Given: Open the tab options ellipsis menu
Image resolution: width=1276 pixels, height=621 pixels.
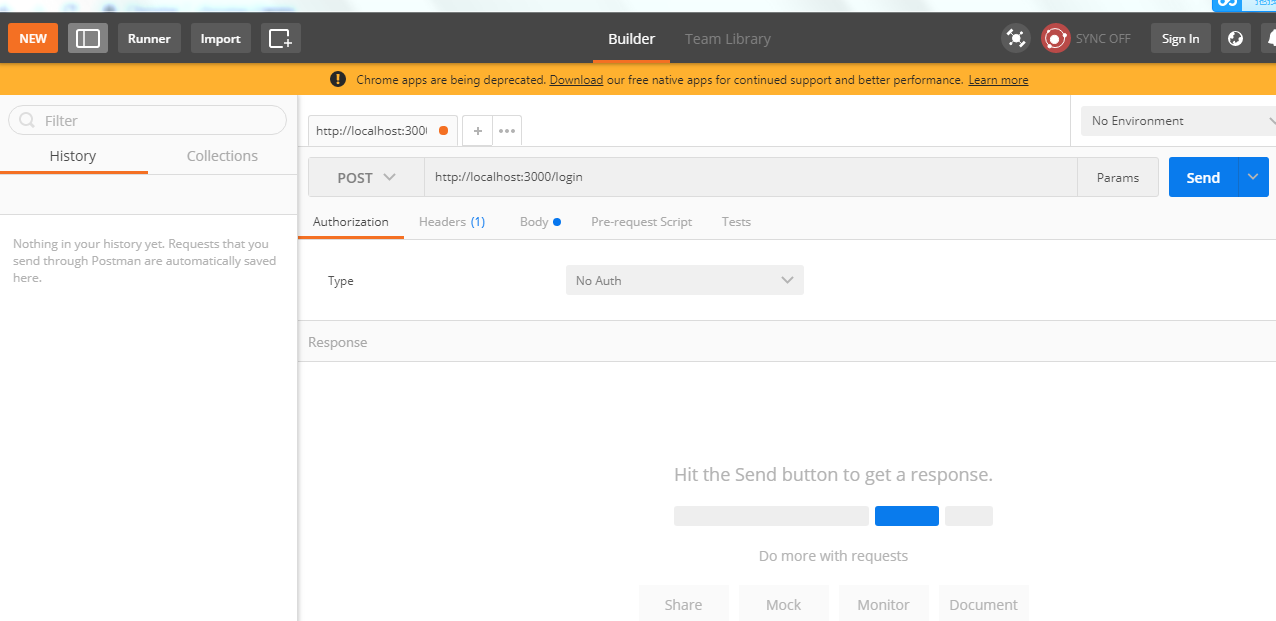Looking at the screenshot, I should pyautogui.click(x=507, y=131).
